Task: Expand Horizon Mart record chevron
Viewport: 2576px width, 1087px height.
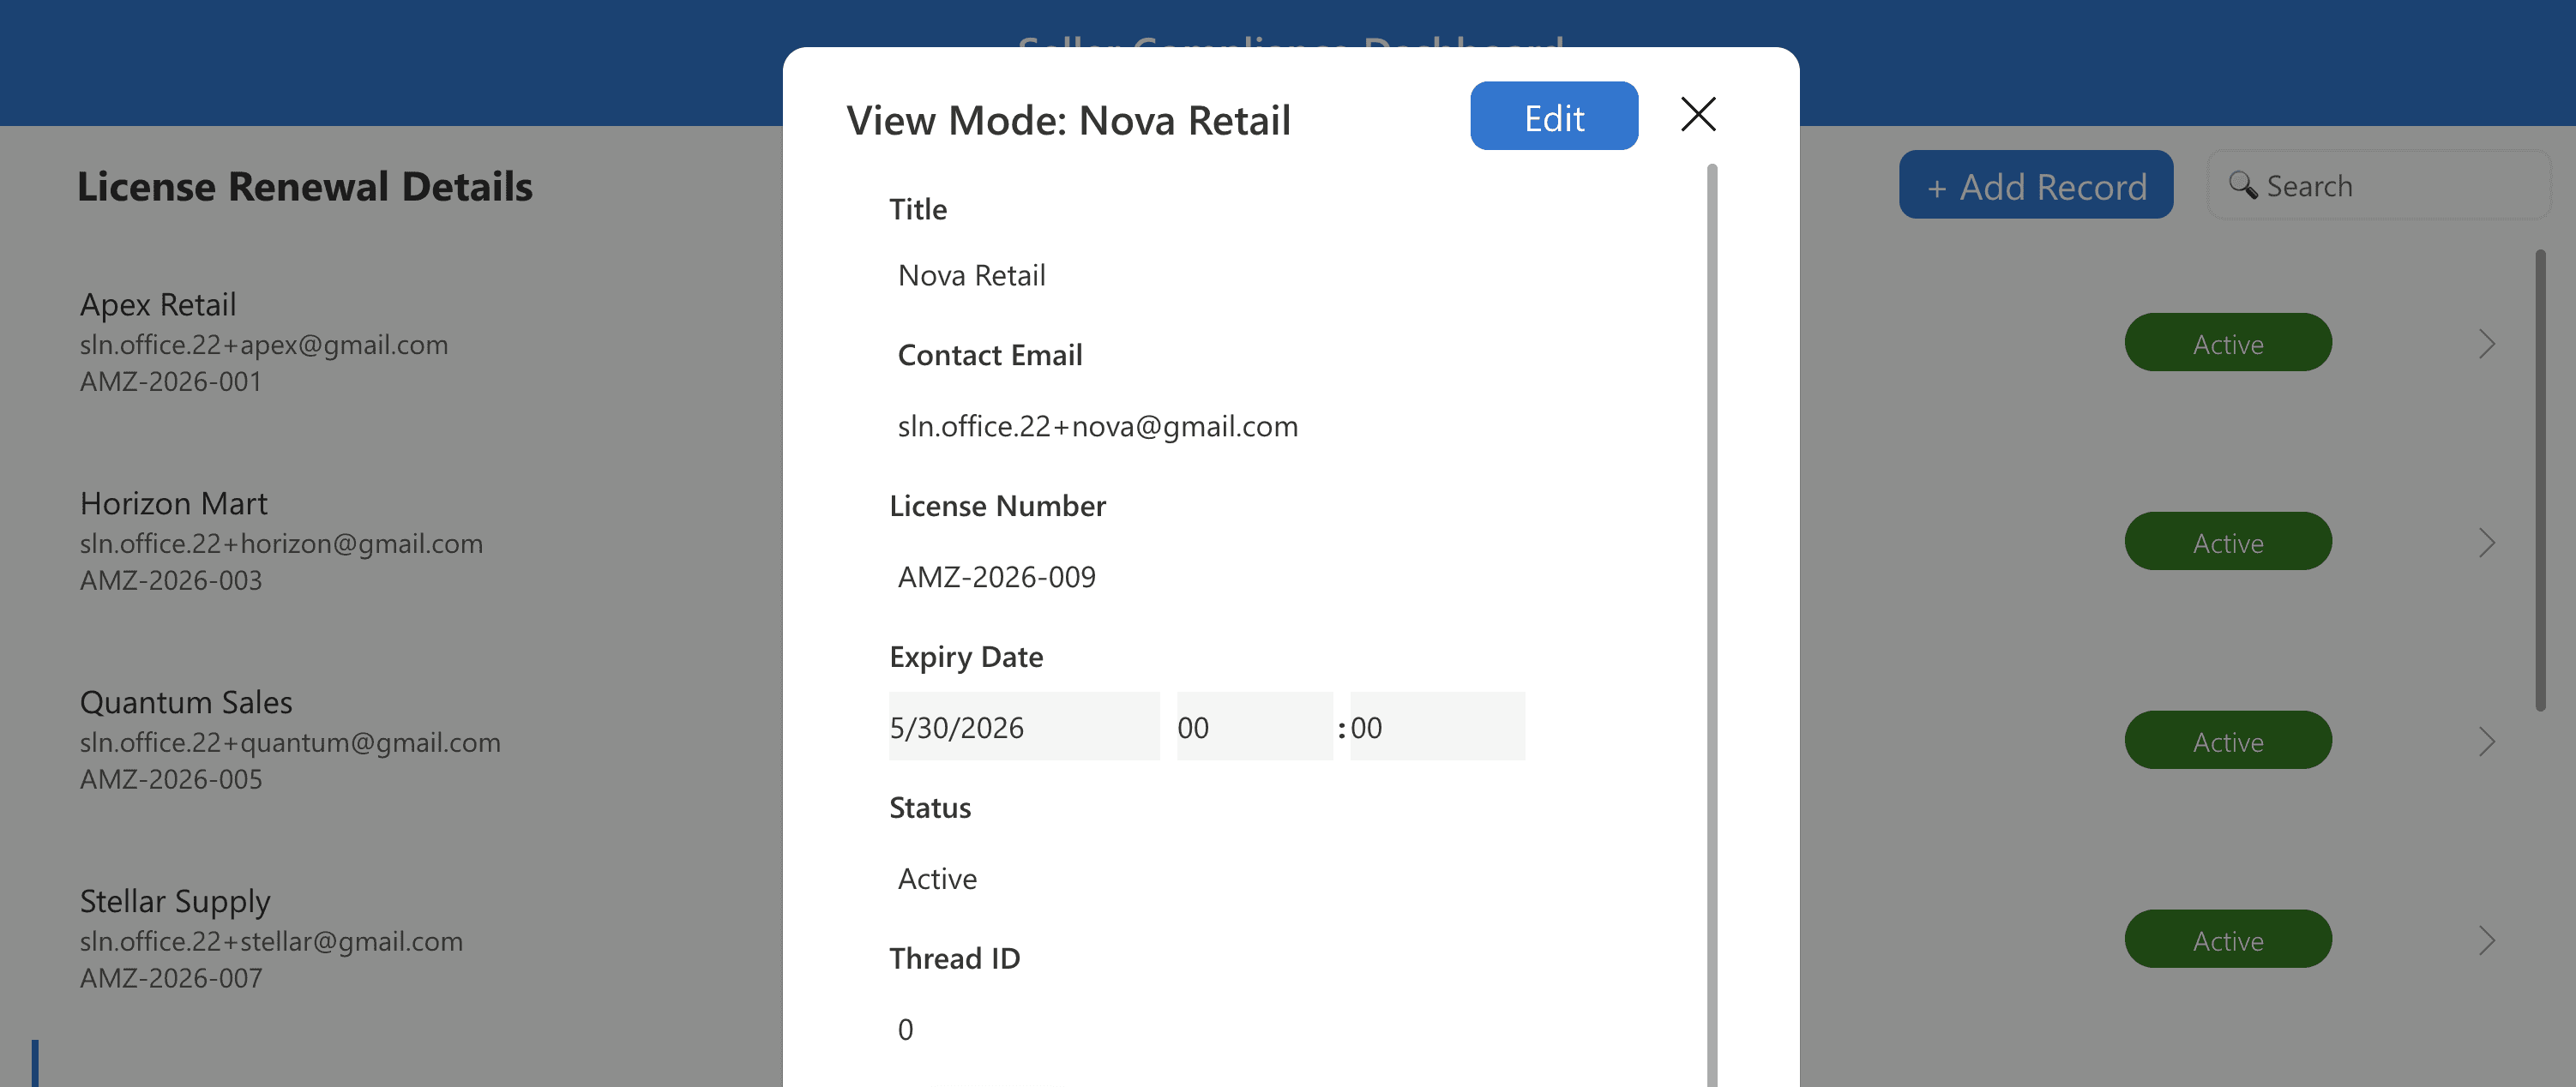Action: [x=2487, y=543]
